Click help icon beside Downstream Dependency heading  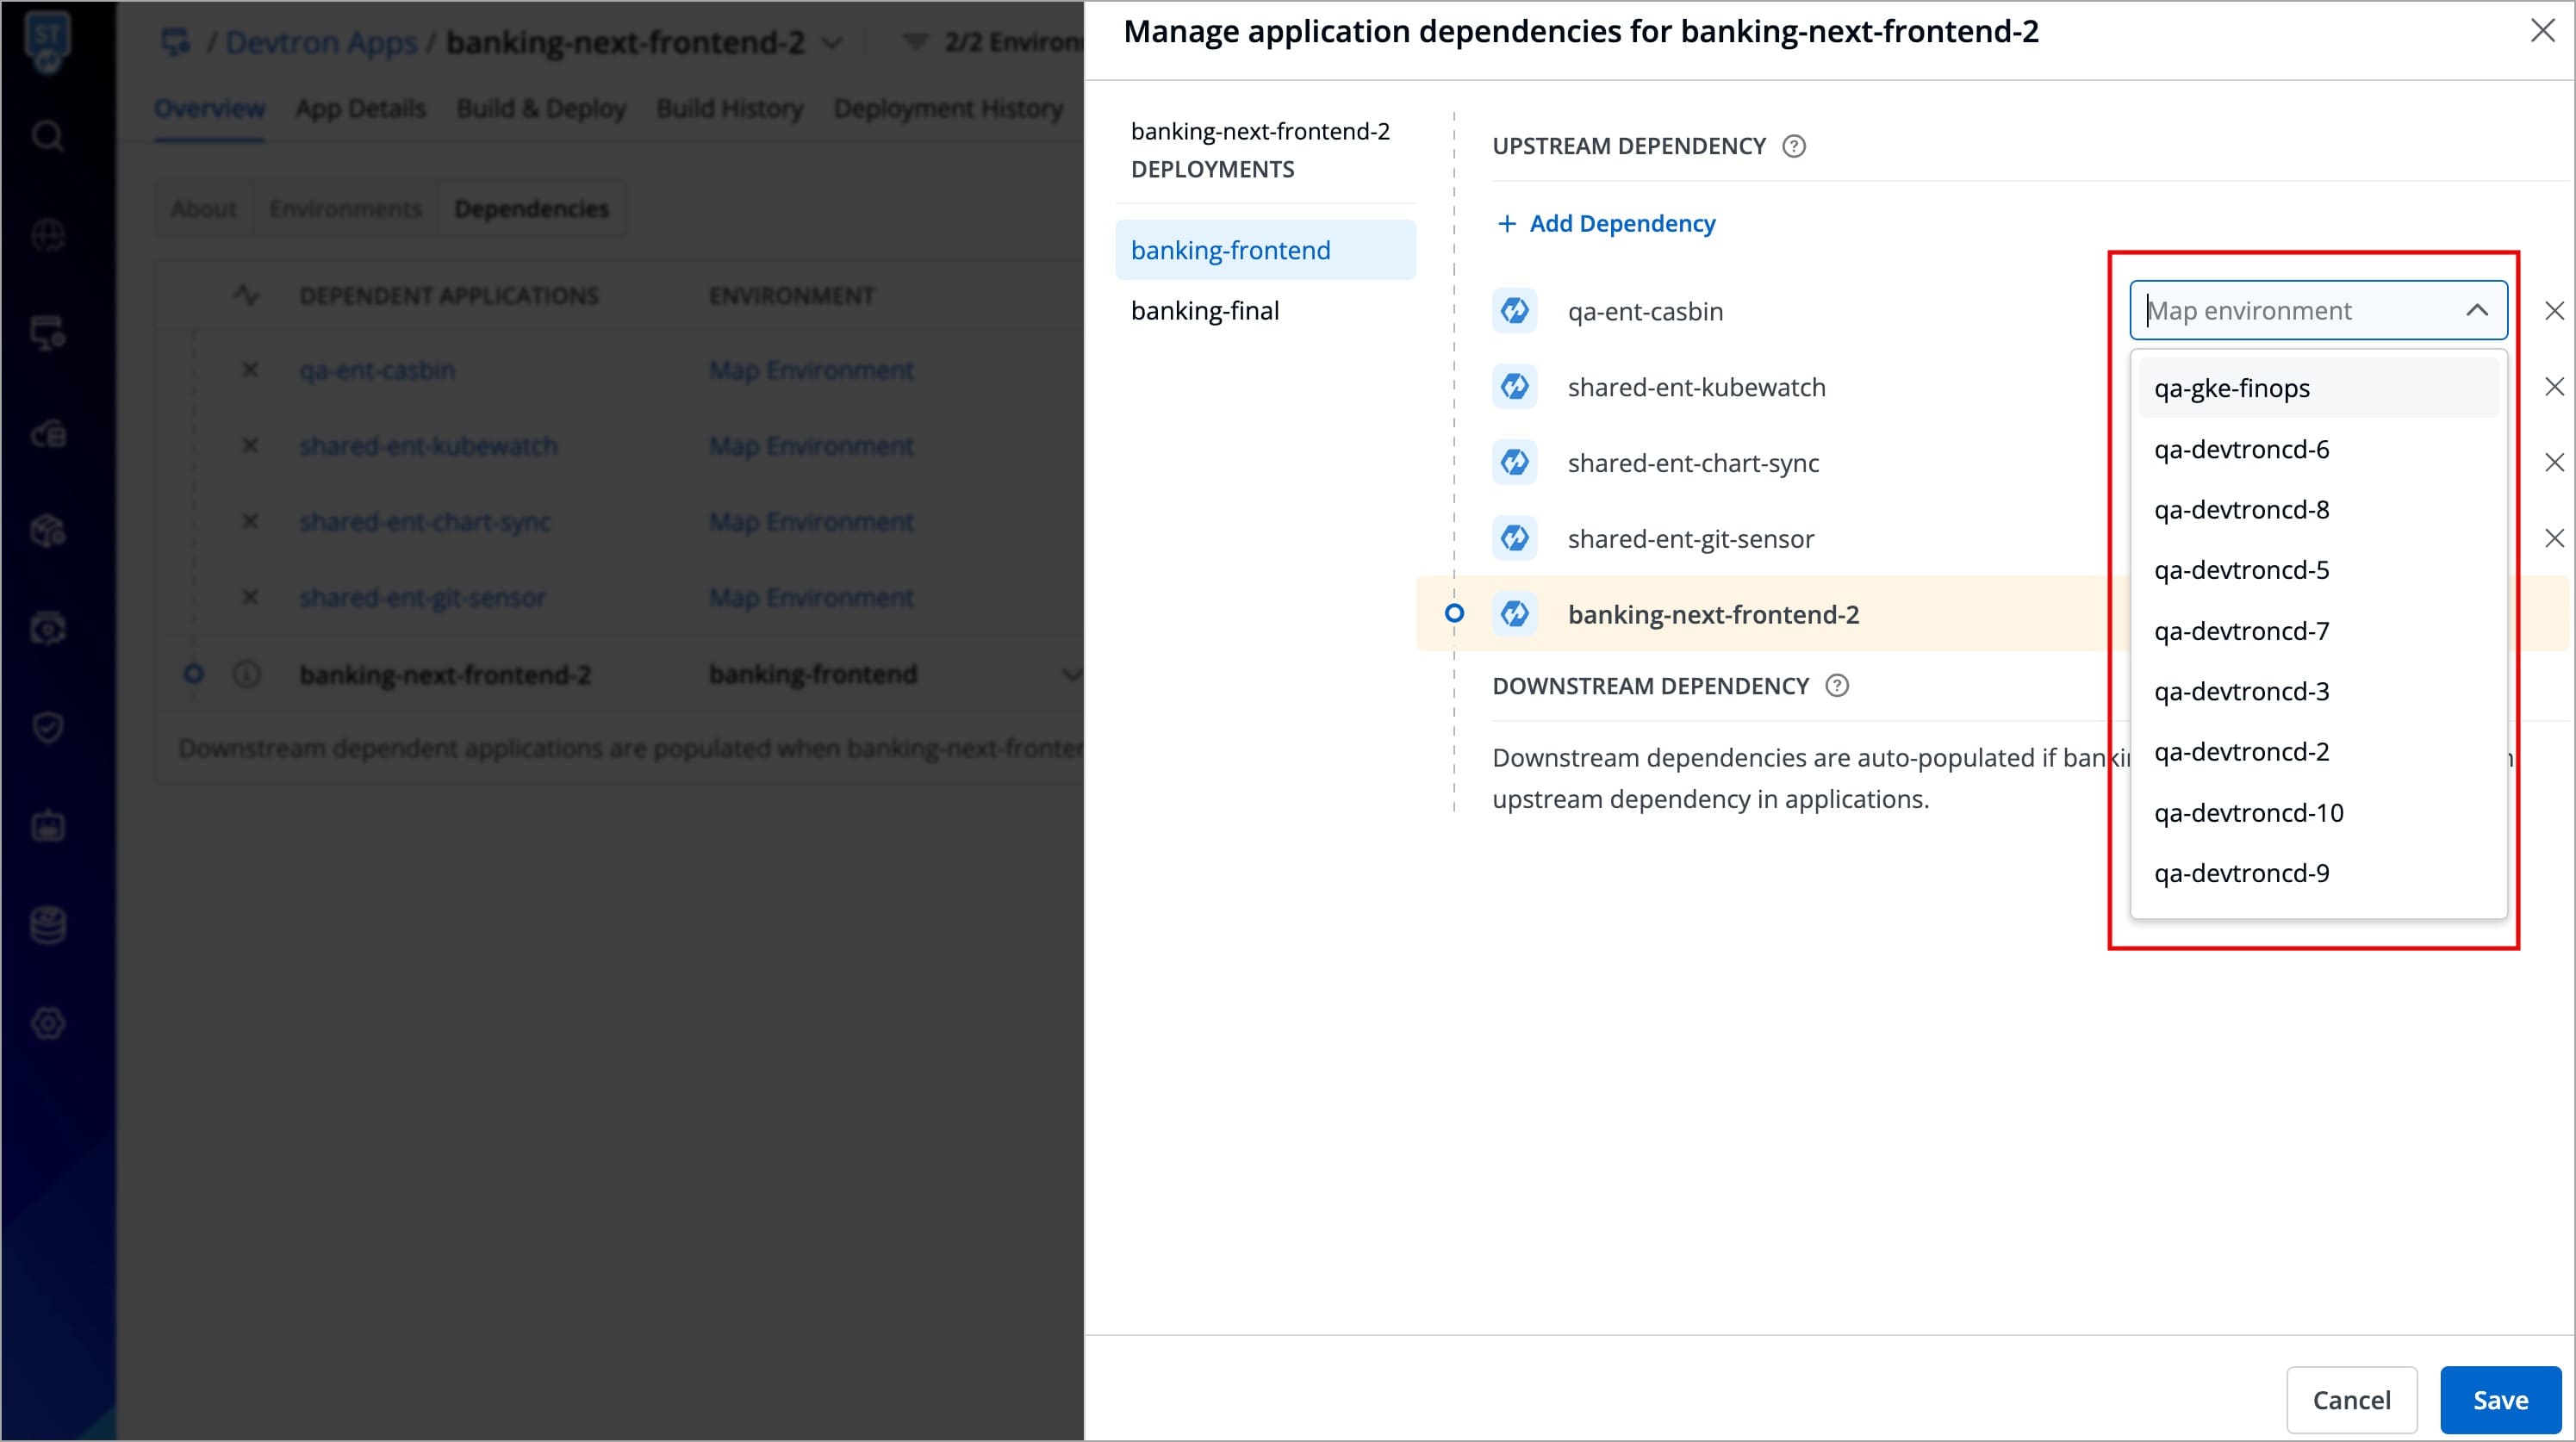(1837, 686)
